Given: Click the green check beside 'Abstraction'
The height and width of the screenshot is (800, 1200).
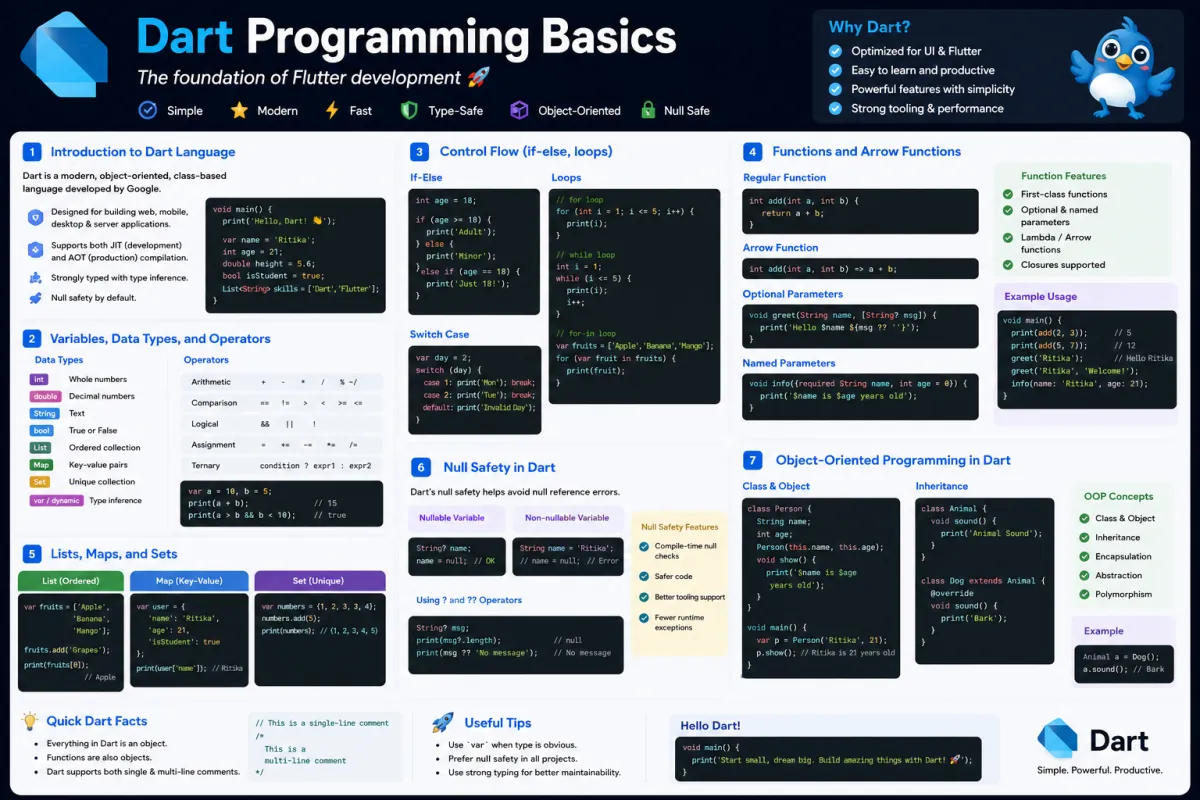Looking at the screenshot, I should pos(1084,575).
